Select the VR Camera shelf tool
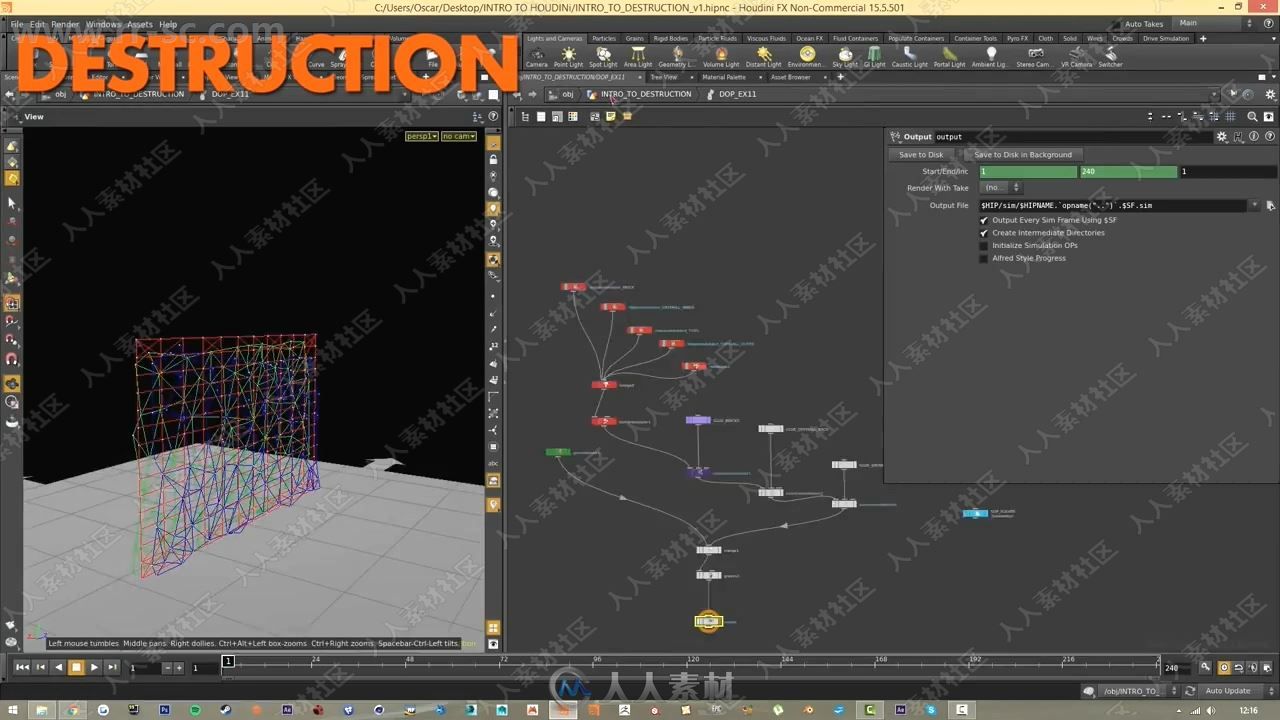 (x=1076, y=57)
